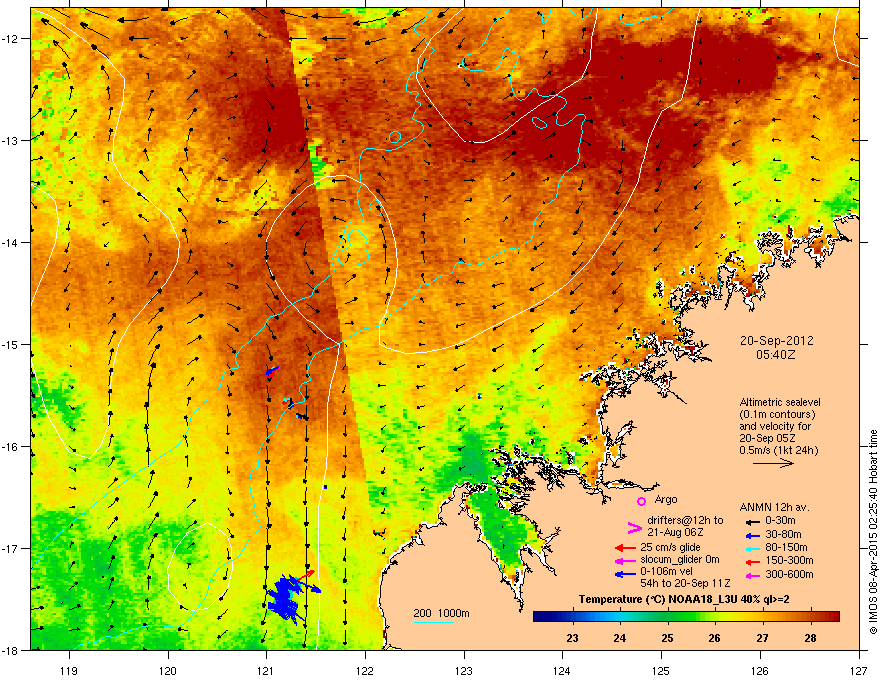Viewport: 880px width, 680px height.
Task: Click the cyan 80-150m ANMN arrow
Action: (751, 548)
